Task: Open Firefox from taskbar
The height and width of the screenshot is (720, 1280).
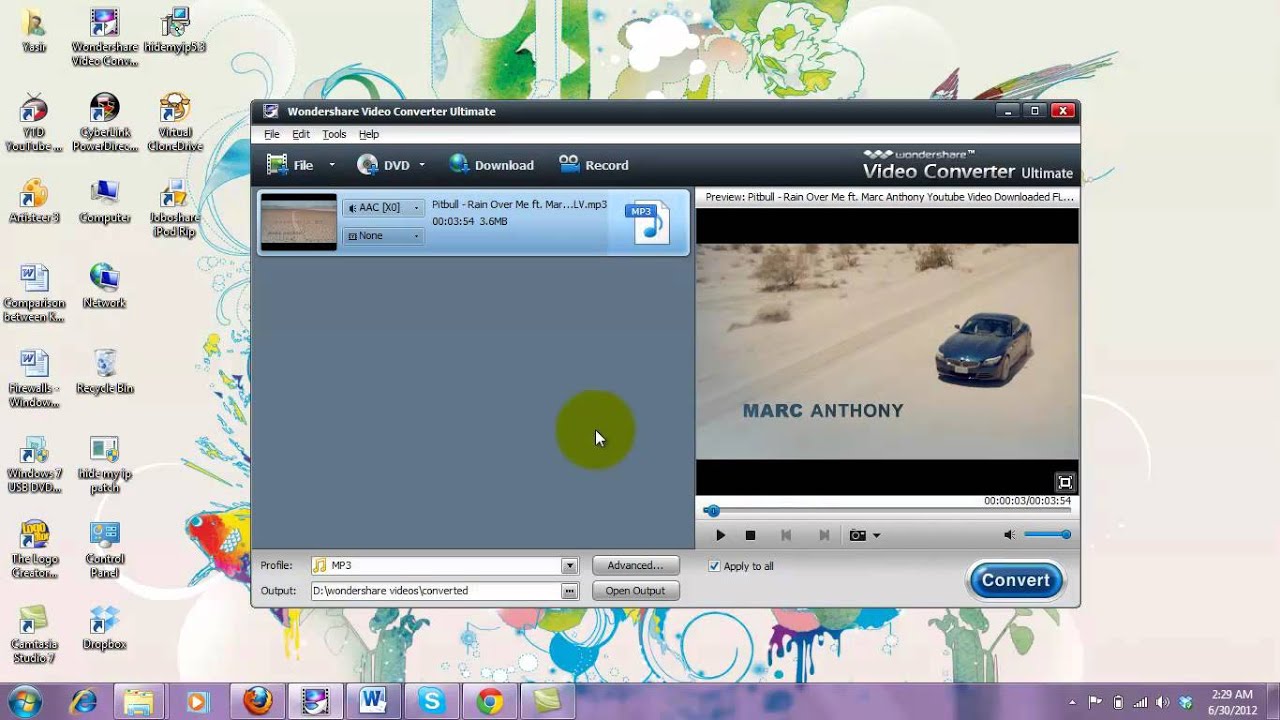Action: (x=257, y=702)
